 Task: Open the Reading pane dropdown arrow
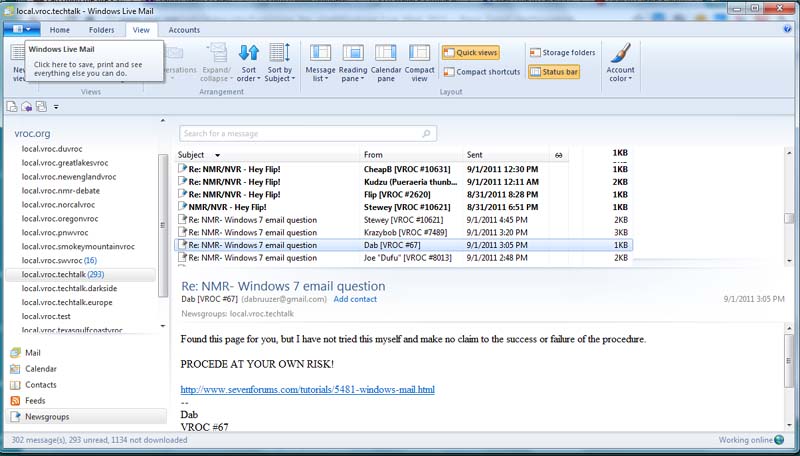[362, 79]
